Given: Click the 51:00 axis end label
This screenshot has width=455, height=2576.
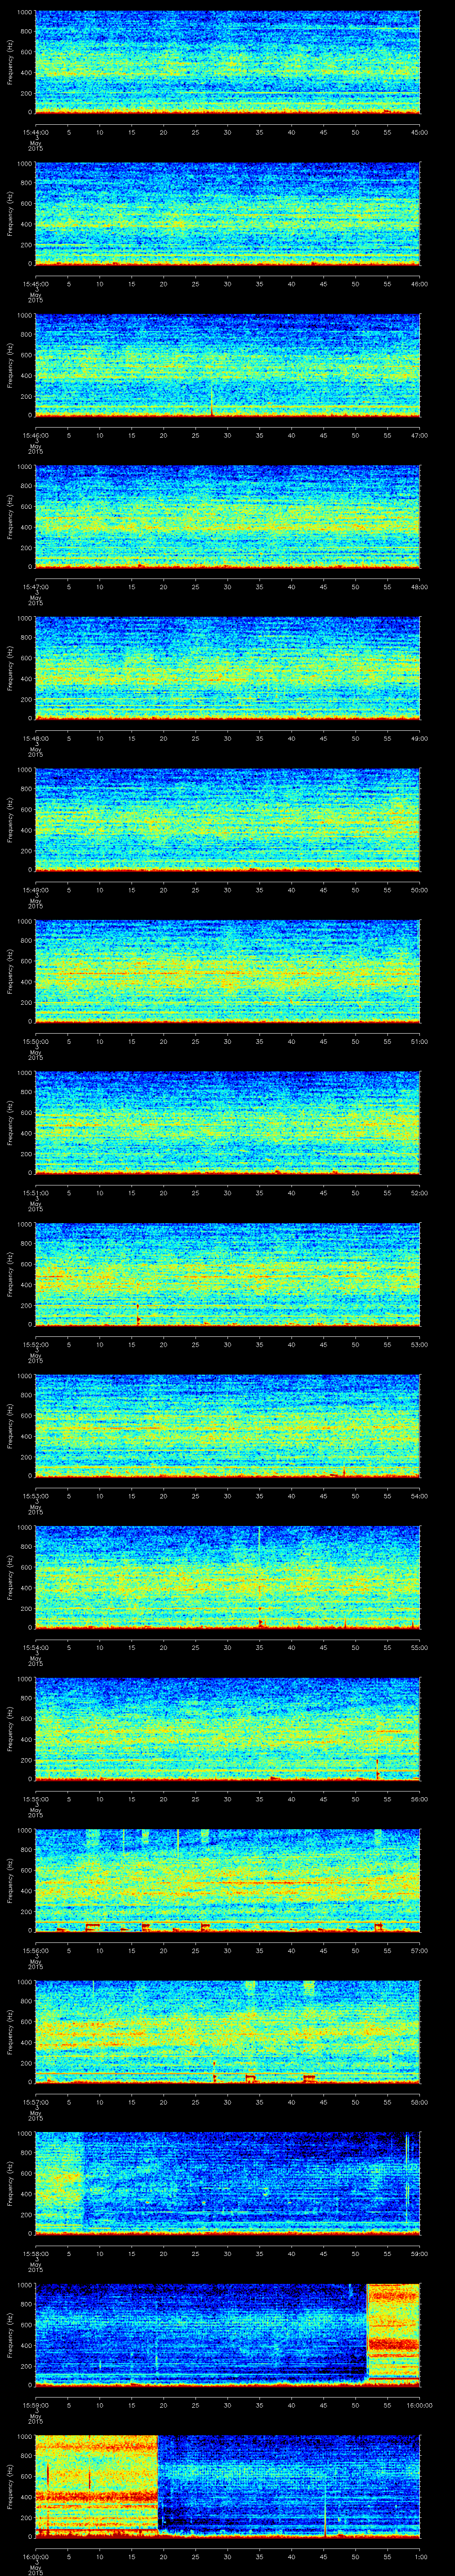Looking at the screenshot, I should coord(419,1041).
